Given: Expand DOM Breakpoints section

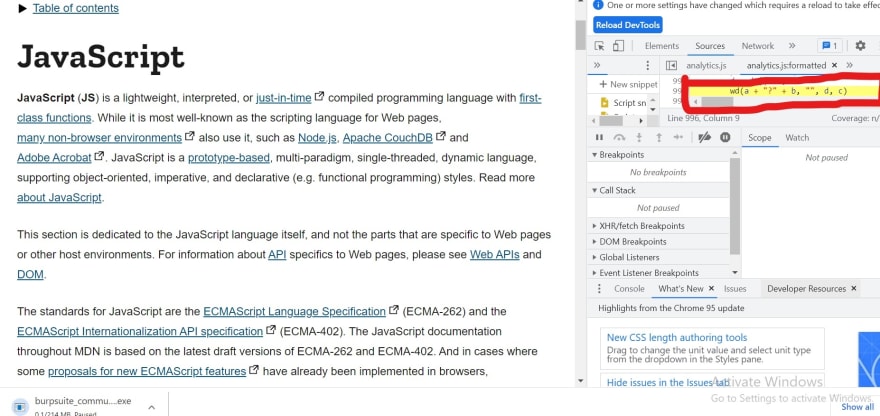Looking at the screenshot, I should pos(658,241).
